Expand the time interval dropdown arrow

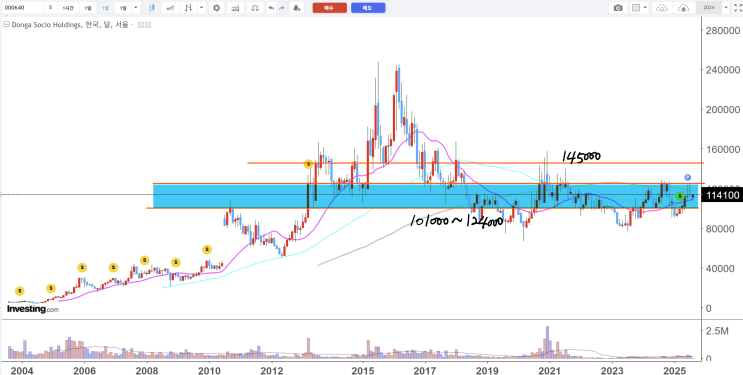[136, 8]
